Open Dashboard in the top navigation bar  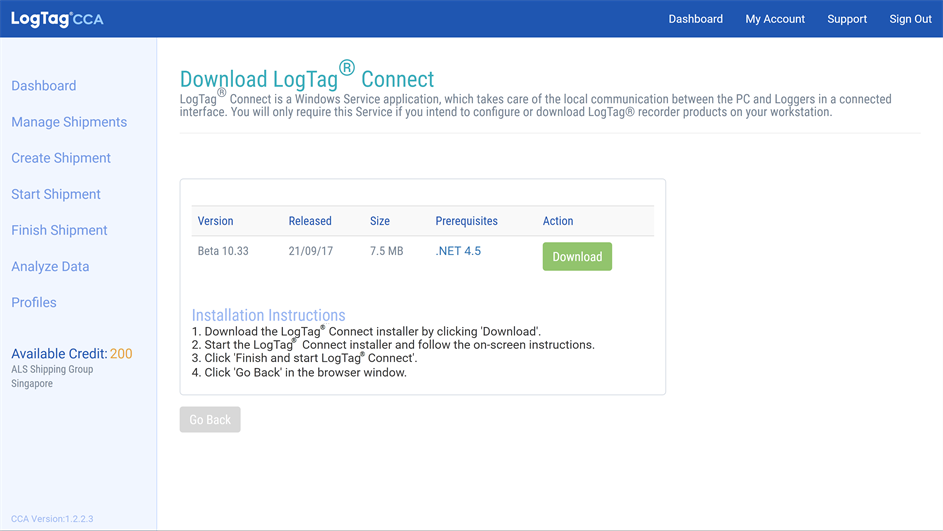tap(695, 19)
